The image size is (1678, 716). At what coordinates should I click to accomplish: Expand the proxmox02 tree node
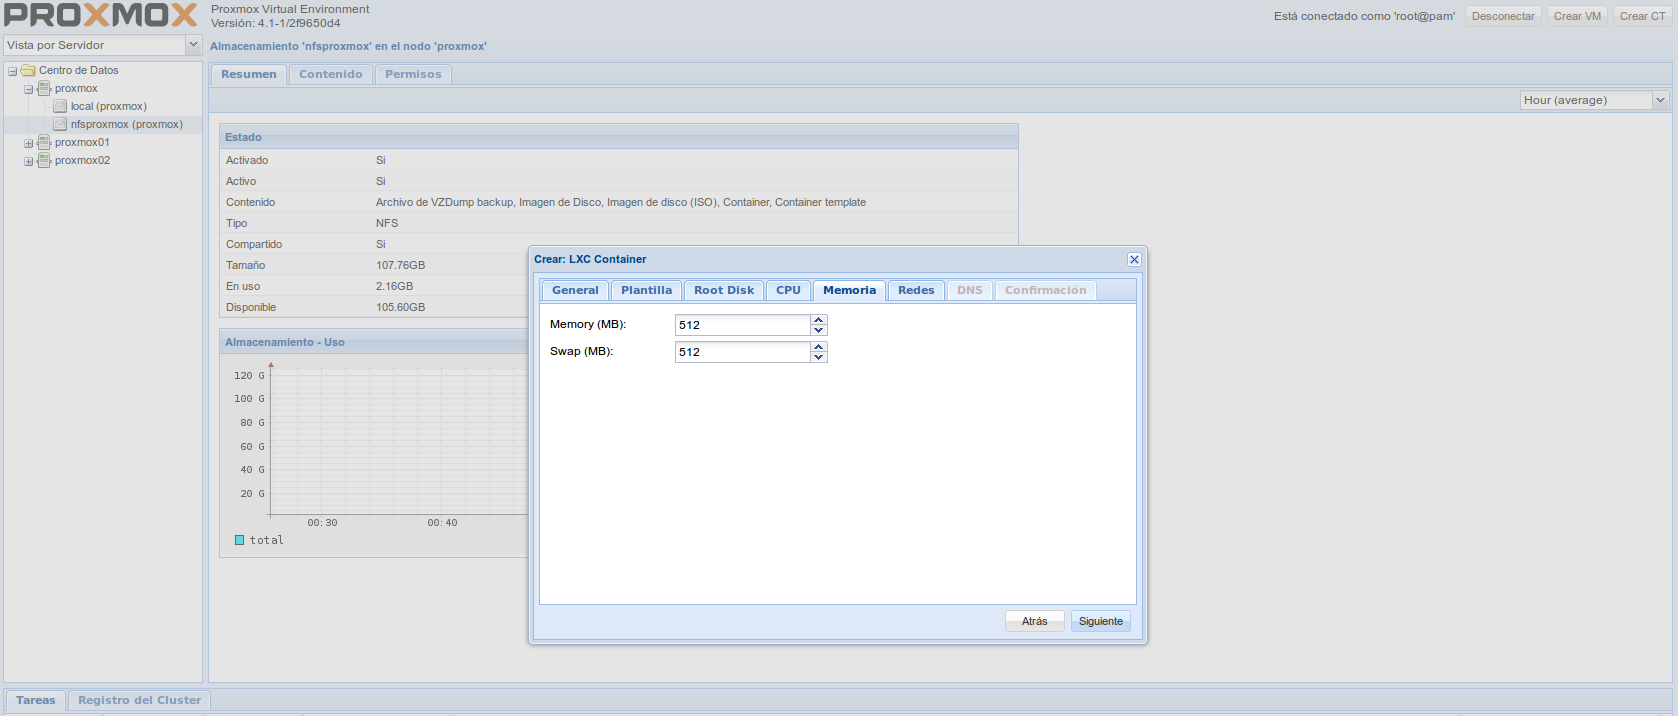tap(29, 161)
